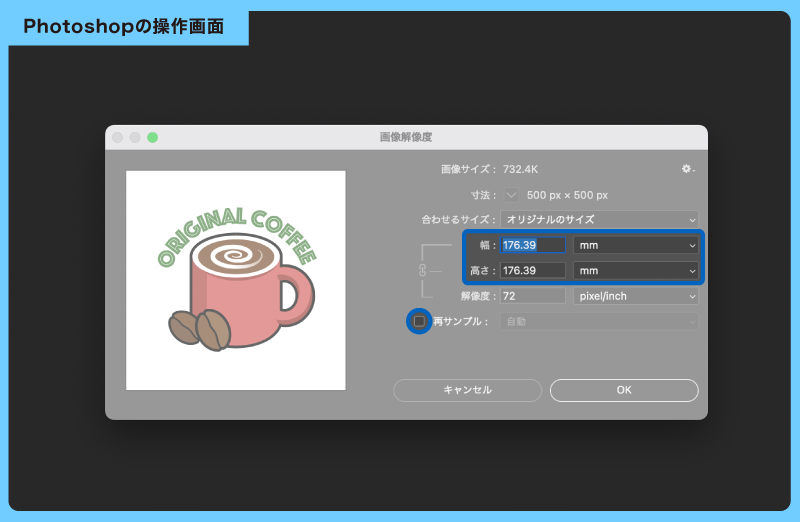Open the 寸法 unit dropdown arrow
The image size is (800, 522).
click(x=511, y=195)
